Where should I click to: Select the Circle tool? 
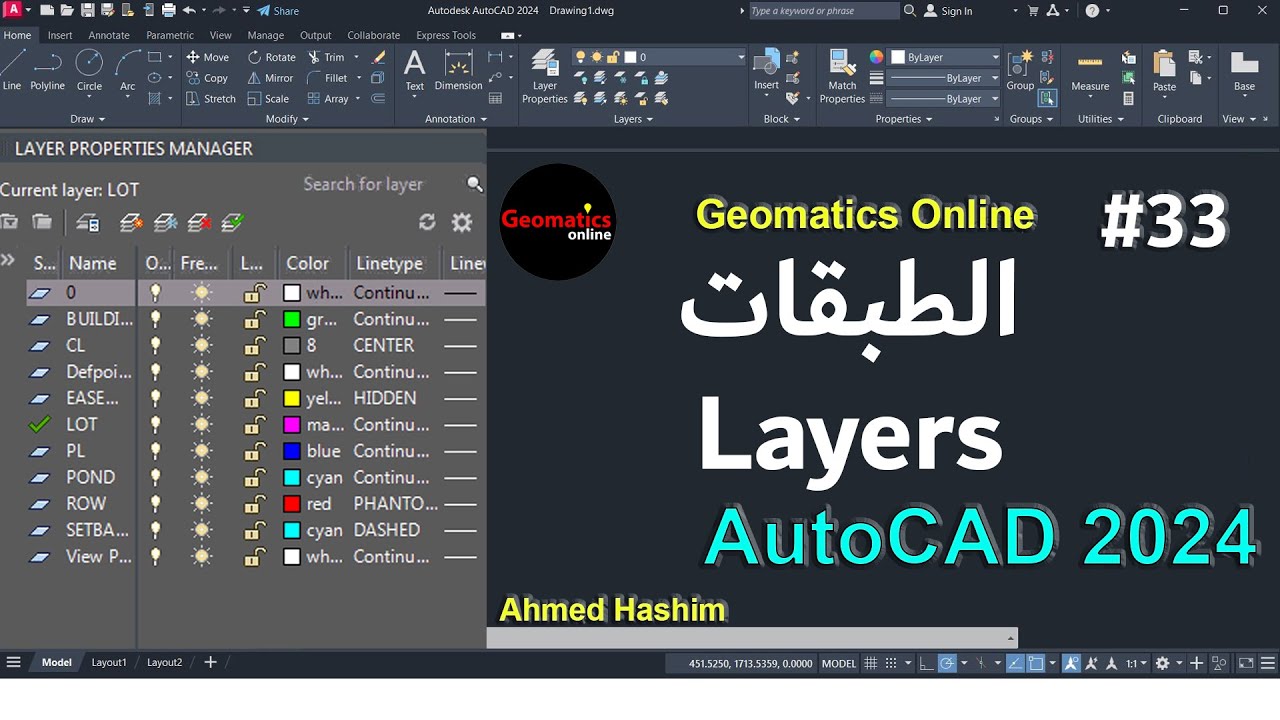[89, 70]
